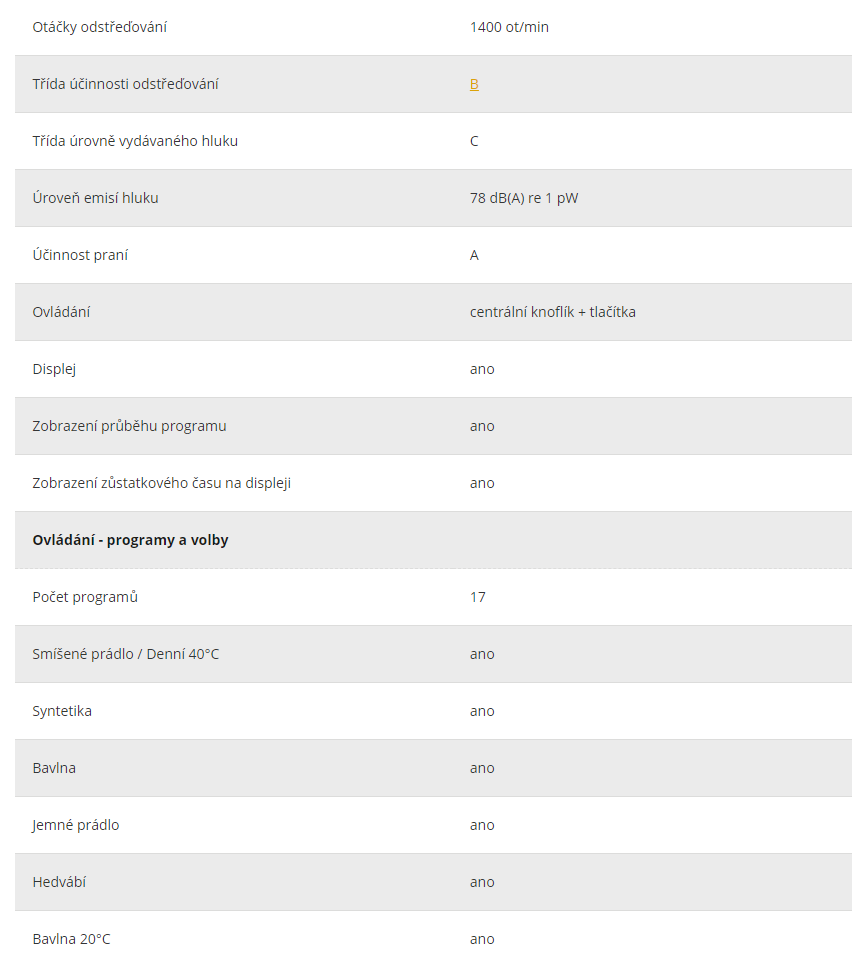Click the 'Třída úrovně vydávaného hluku' label
868x963 pixels.
pyautogui.click(x=135, y=141)
